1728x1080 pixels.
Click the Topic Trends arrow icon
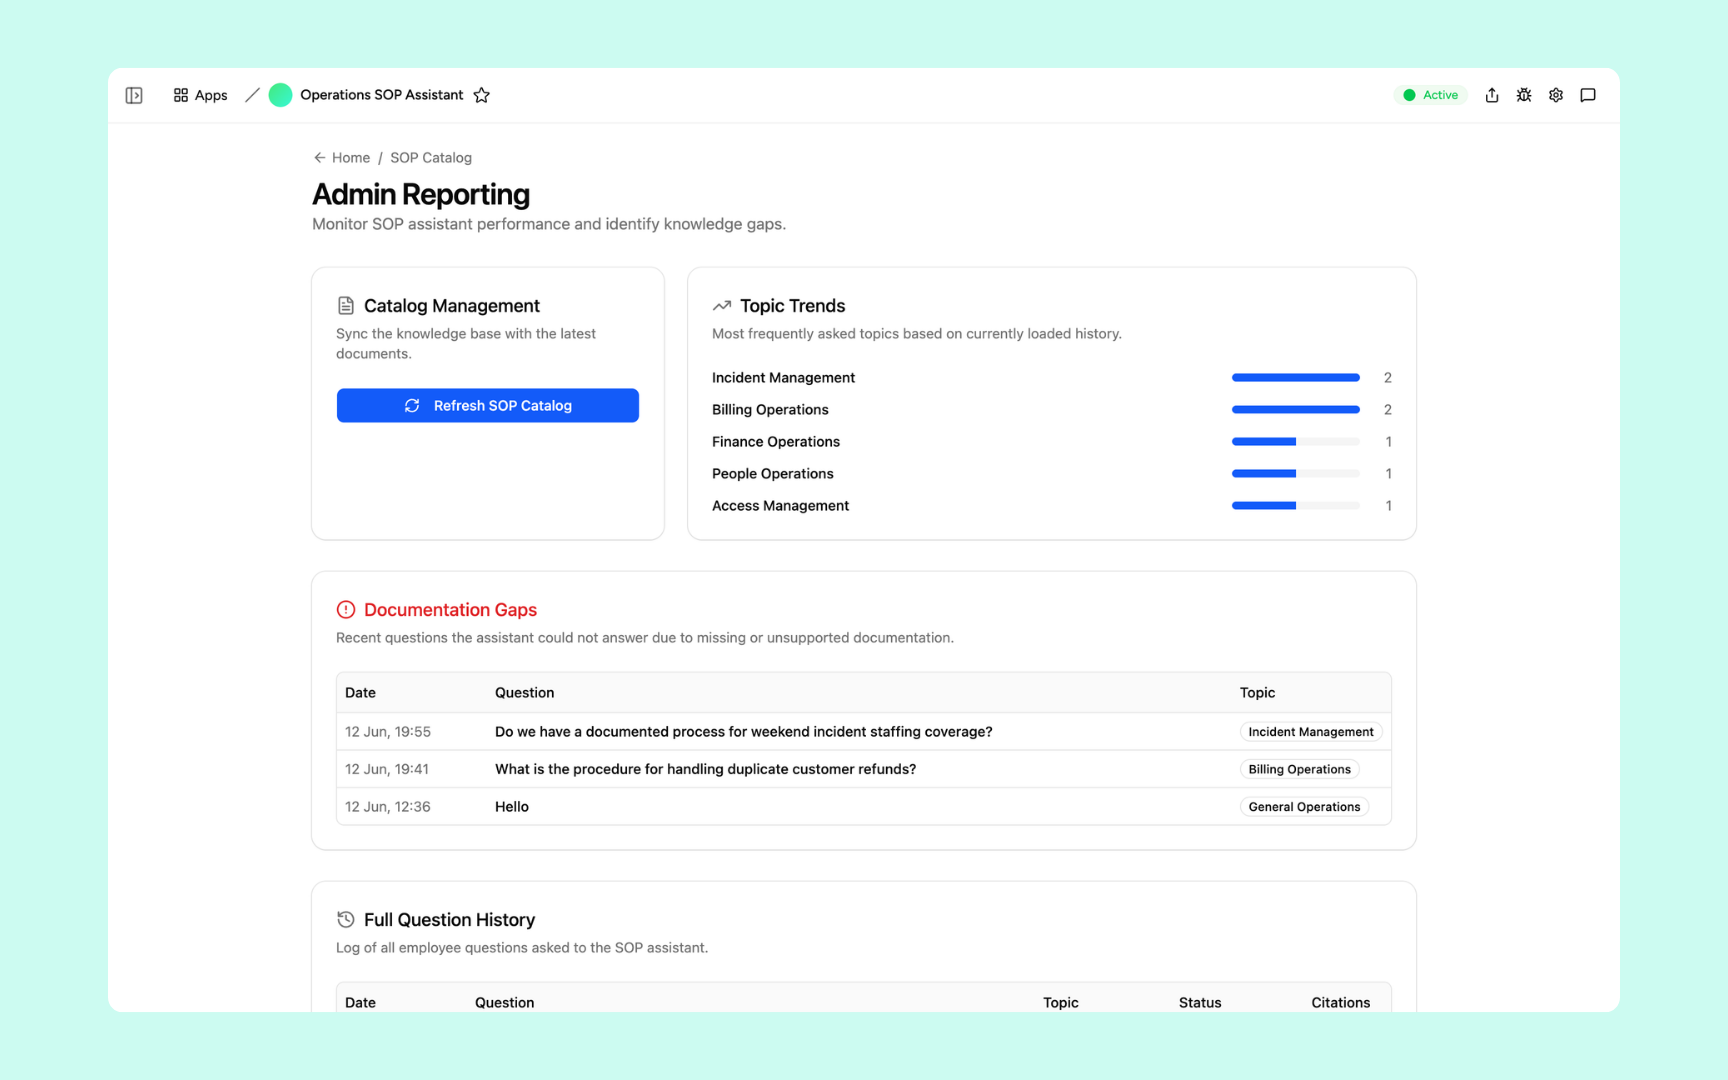tap(722, 306)
